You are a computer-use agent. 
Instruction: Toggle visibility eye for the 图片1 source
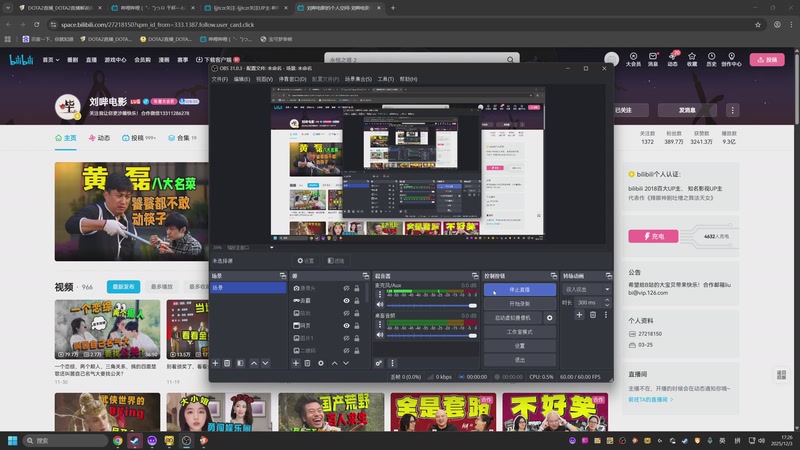[x=346, y=338]
